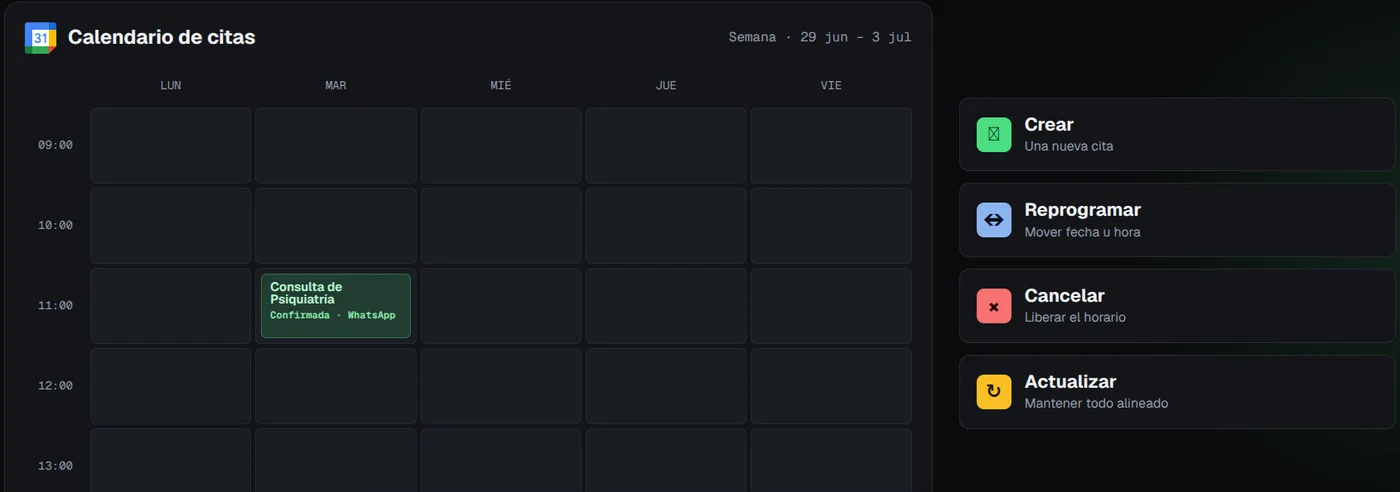Click the MIÉ column header

tap(501, 86)
